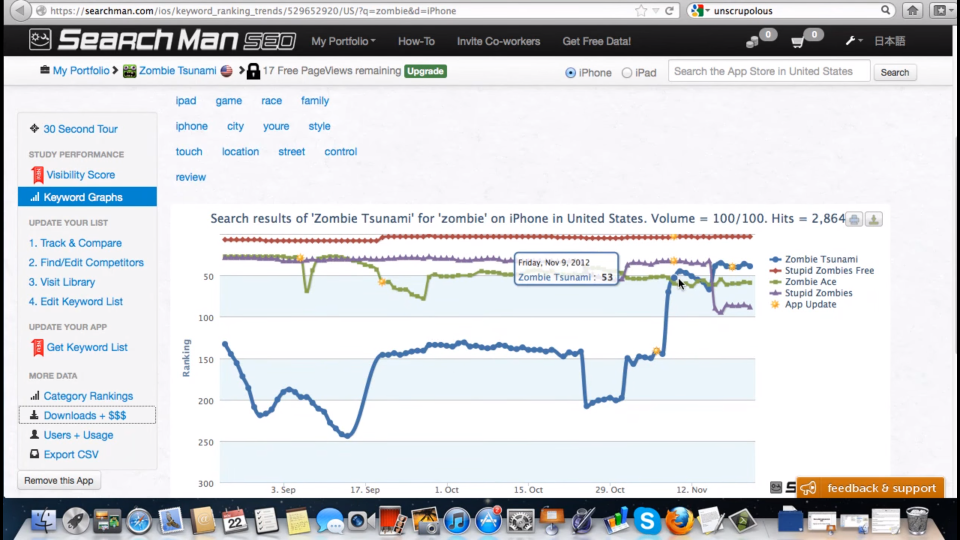Open feedback & support panel
This screenshot has height=540, width=960.
pos(870,489)
